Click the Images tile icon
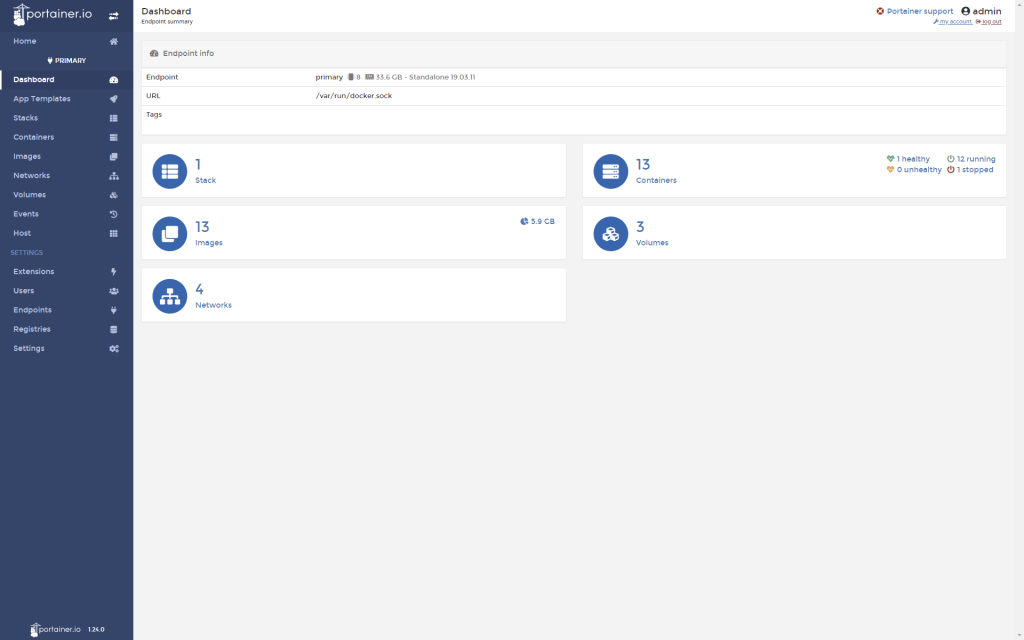The height and width of the screenshot is (640, 1024). click(x=170, y=233)
